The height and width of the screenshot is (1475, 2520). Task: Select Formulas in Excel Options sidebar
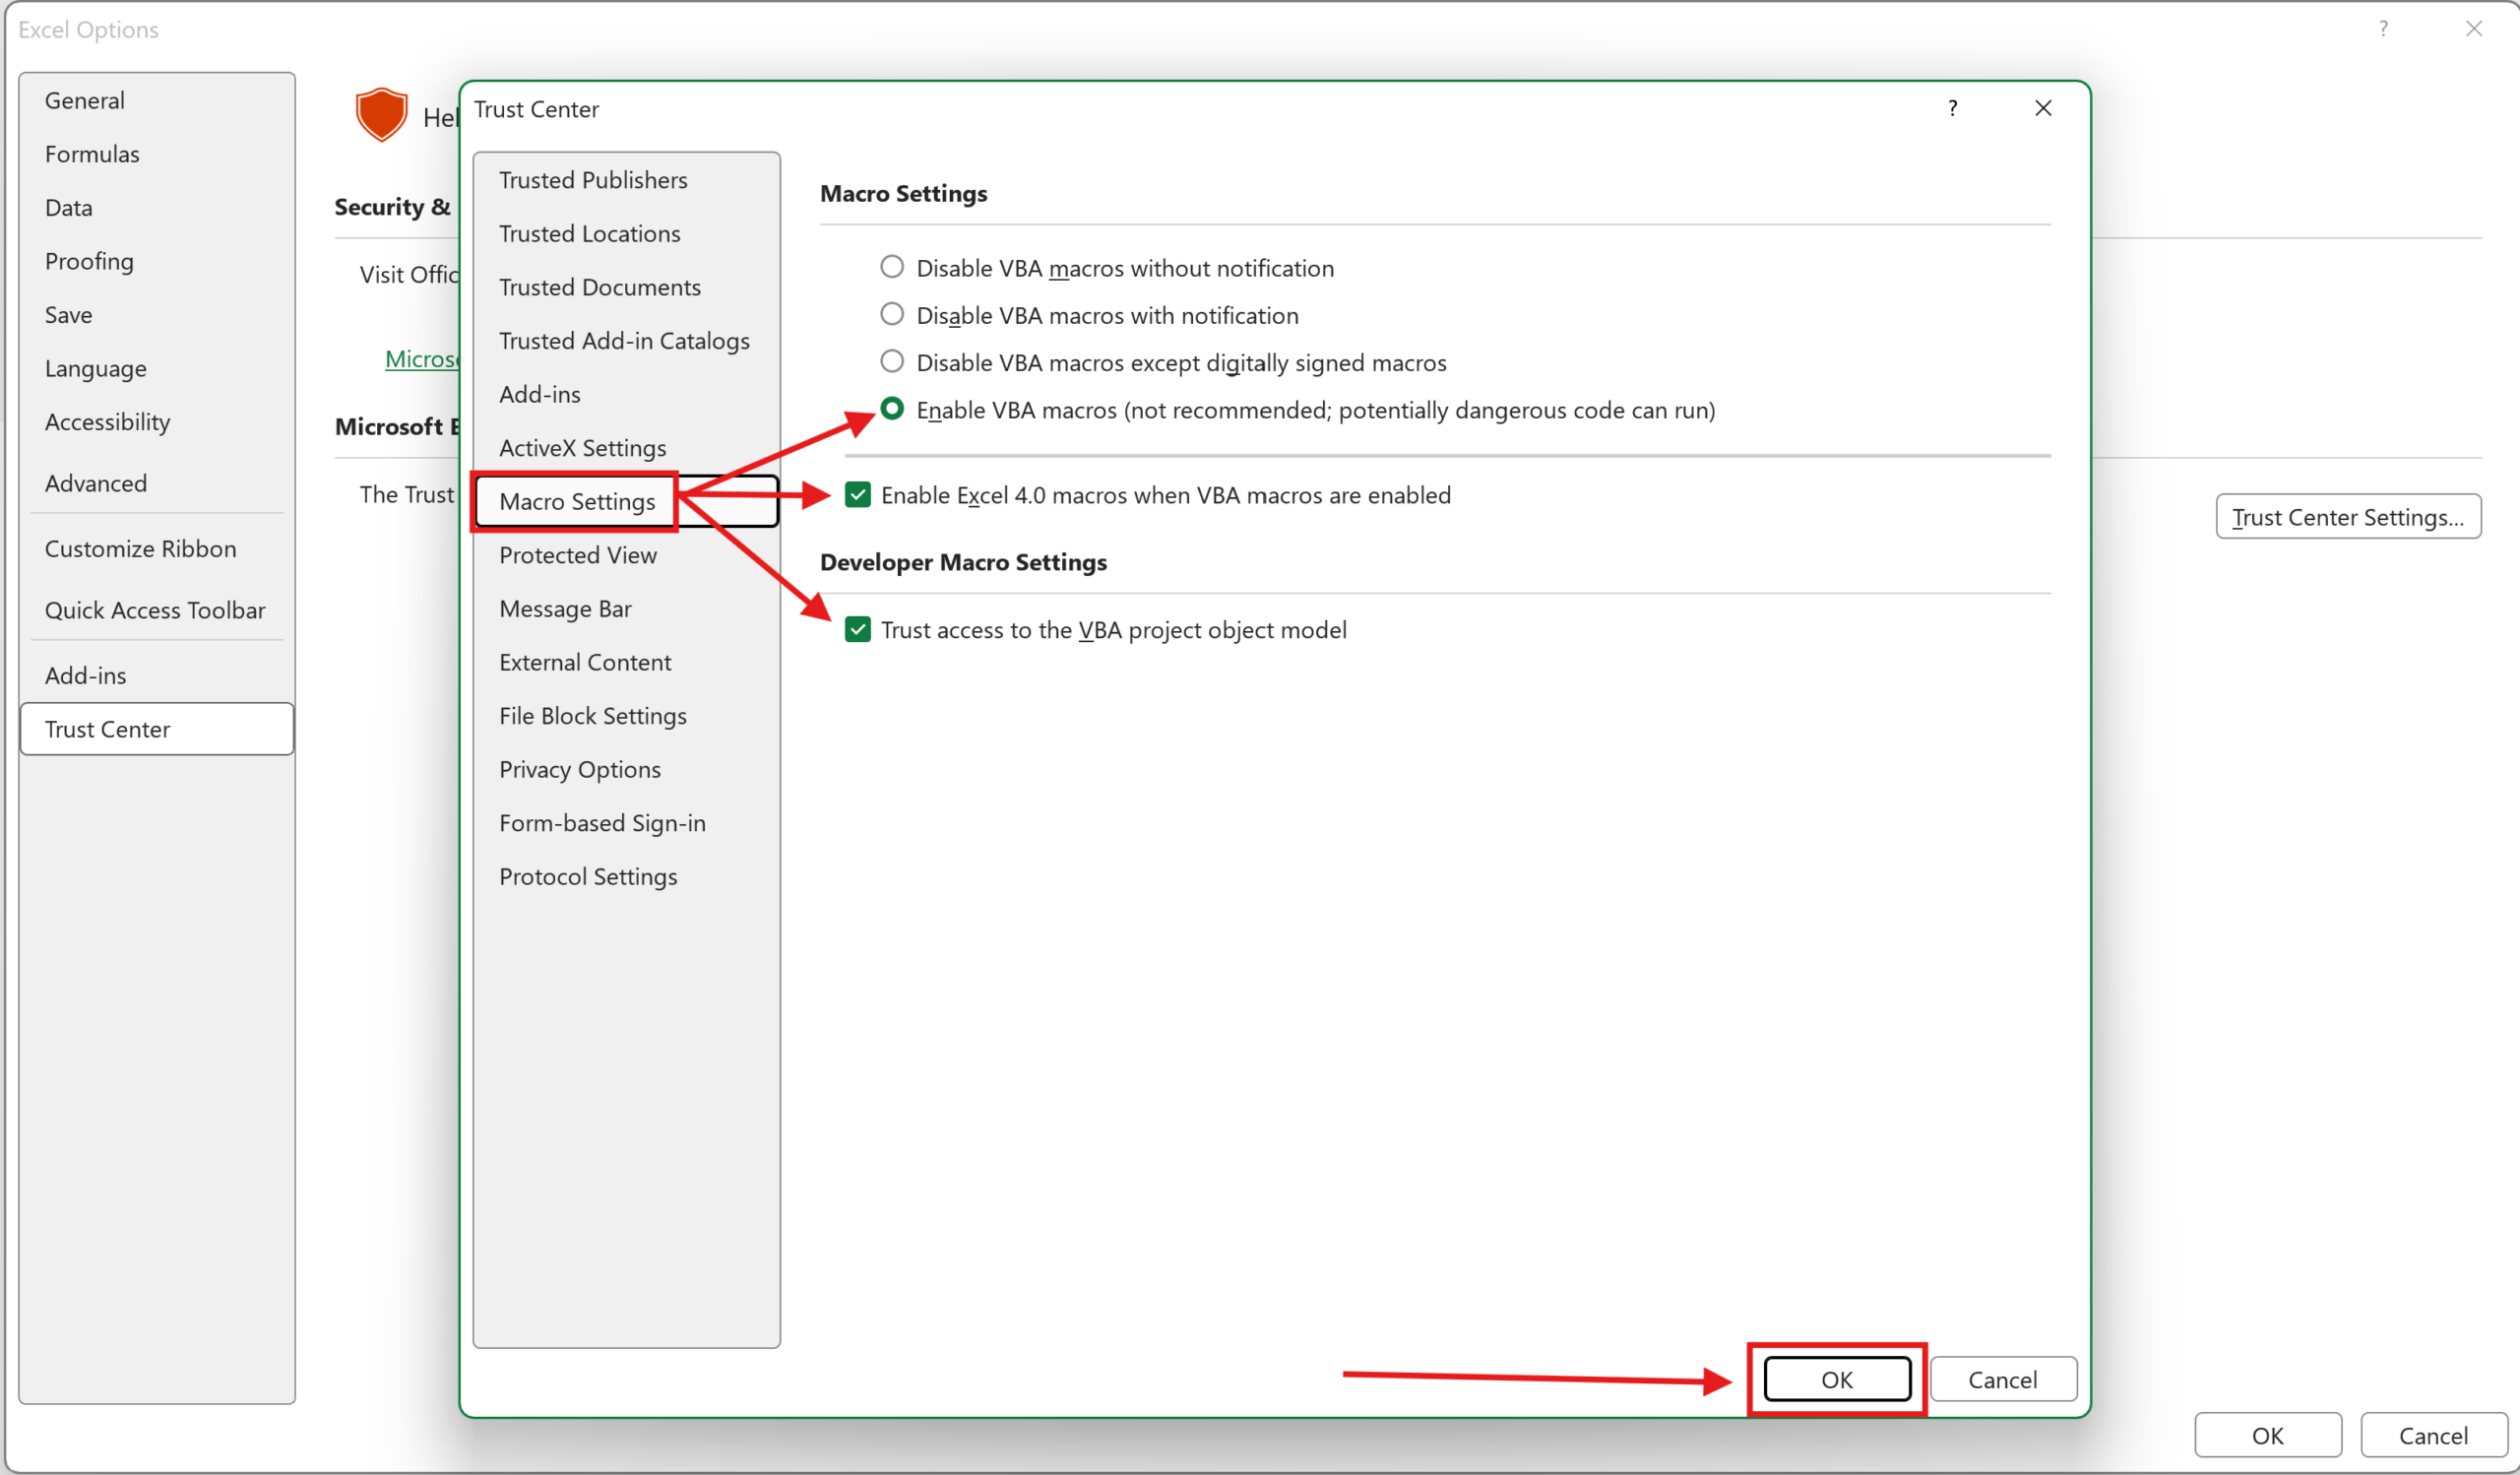click(x=157, y=154)
